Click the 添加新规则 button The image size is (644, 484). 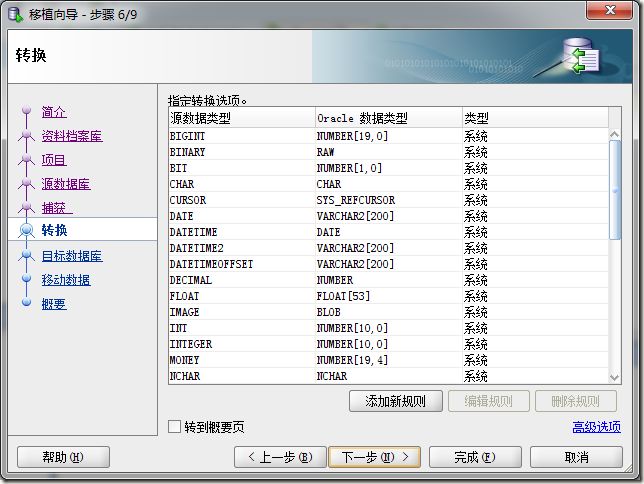click(x=396, y=401)
